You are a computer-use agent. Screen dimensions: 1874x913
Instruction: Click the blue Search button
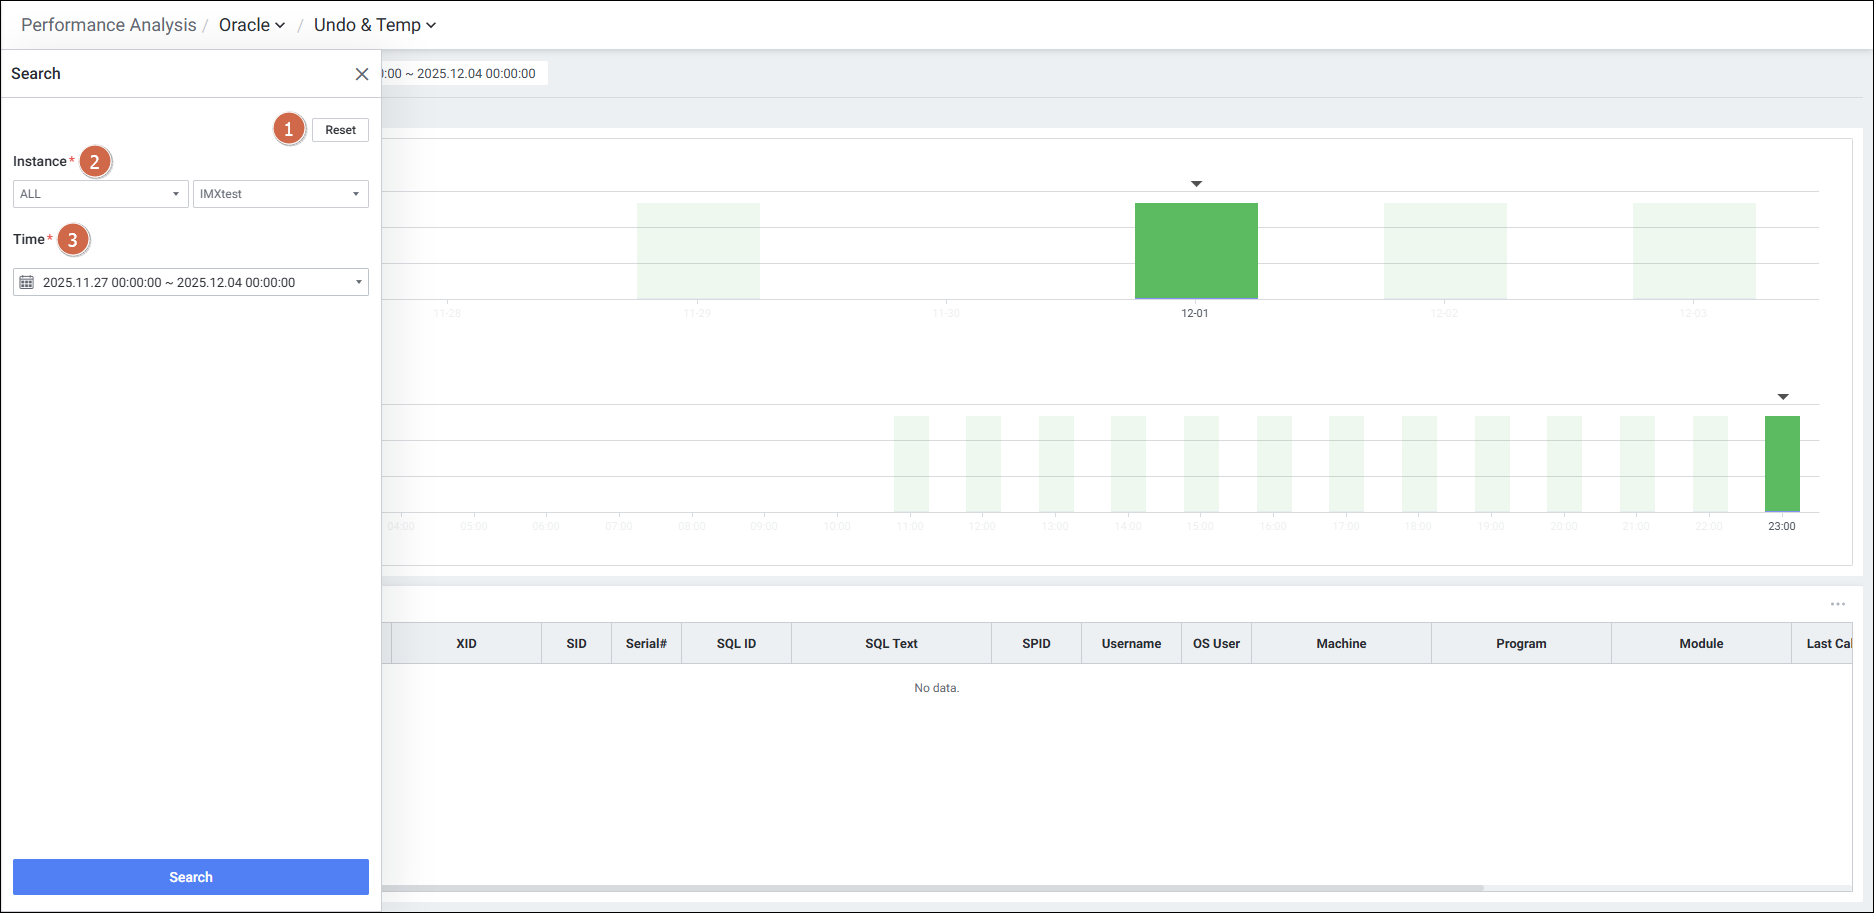click(190, 877)
